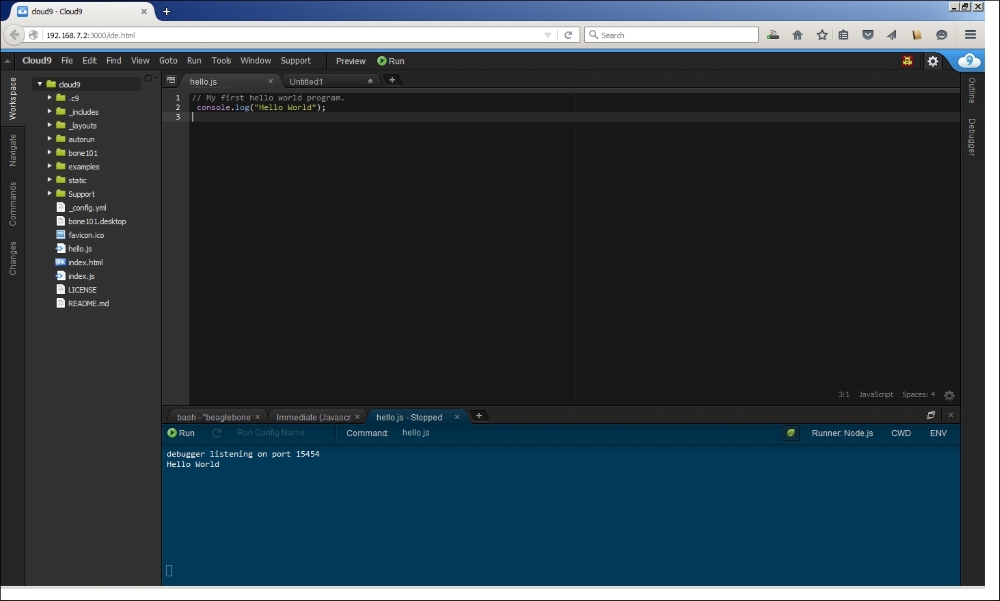
Task: Click the Runner: Node.js button
Action: click(842, 433)
